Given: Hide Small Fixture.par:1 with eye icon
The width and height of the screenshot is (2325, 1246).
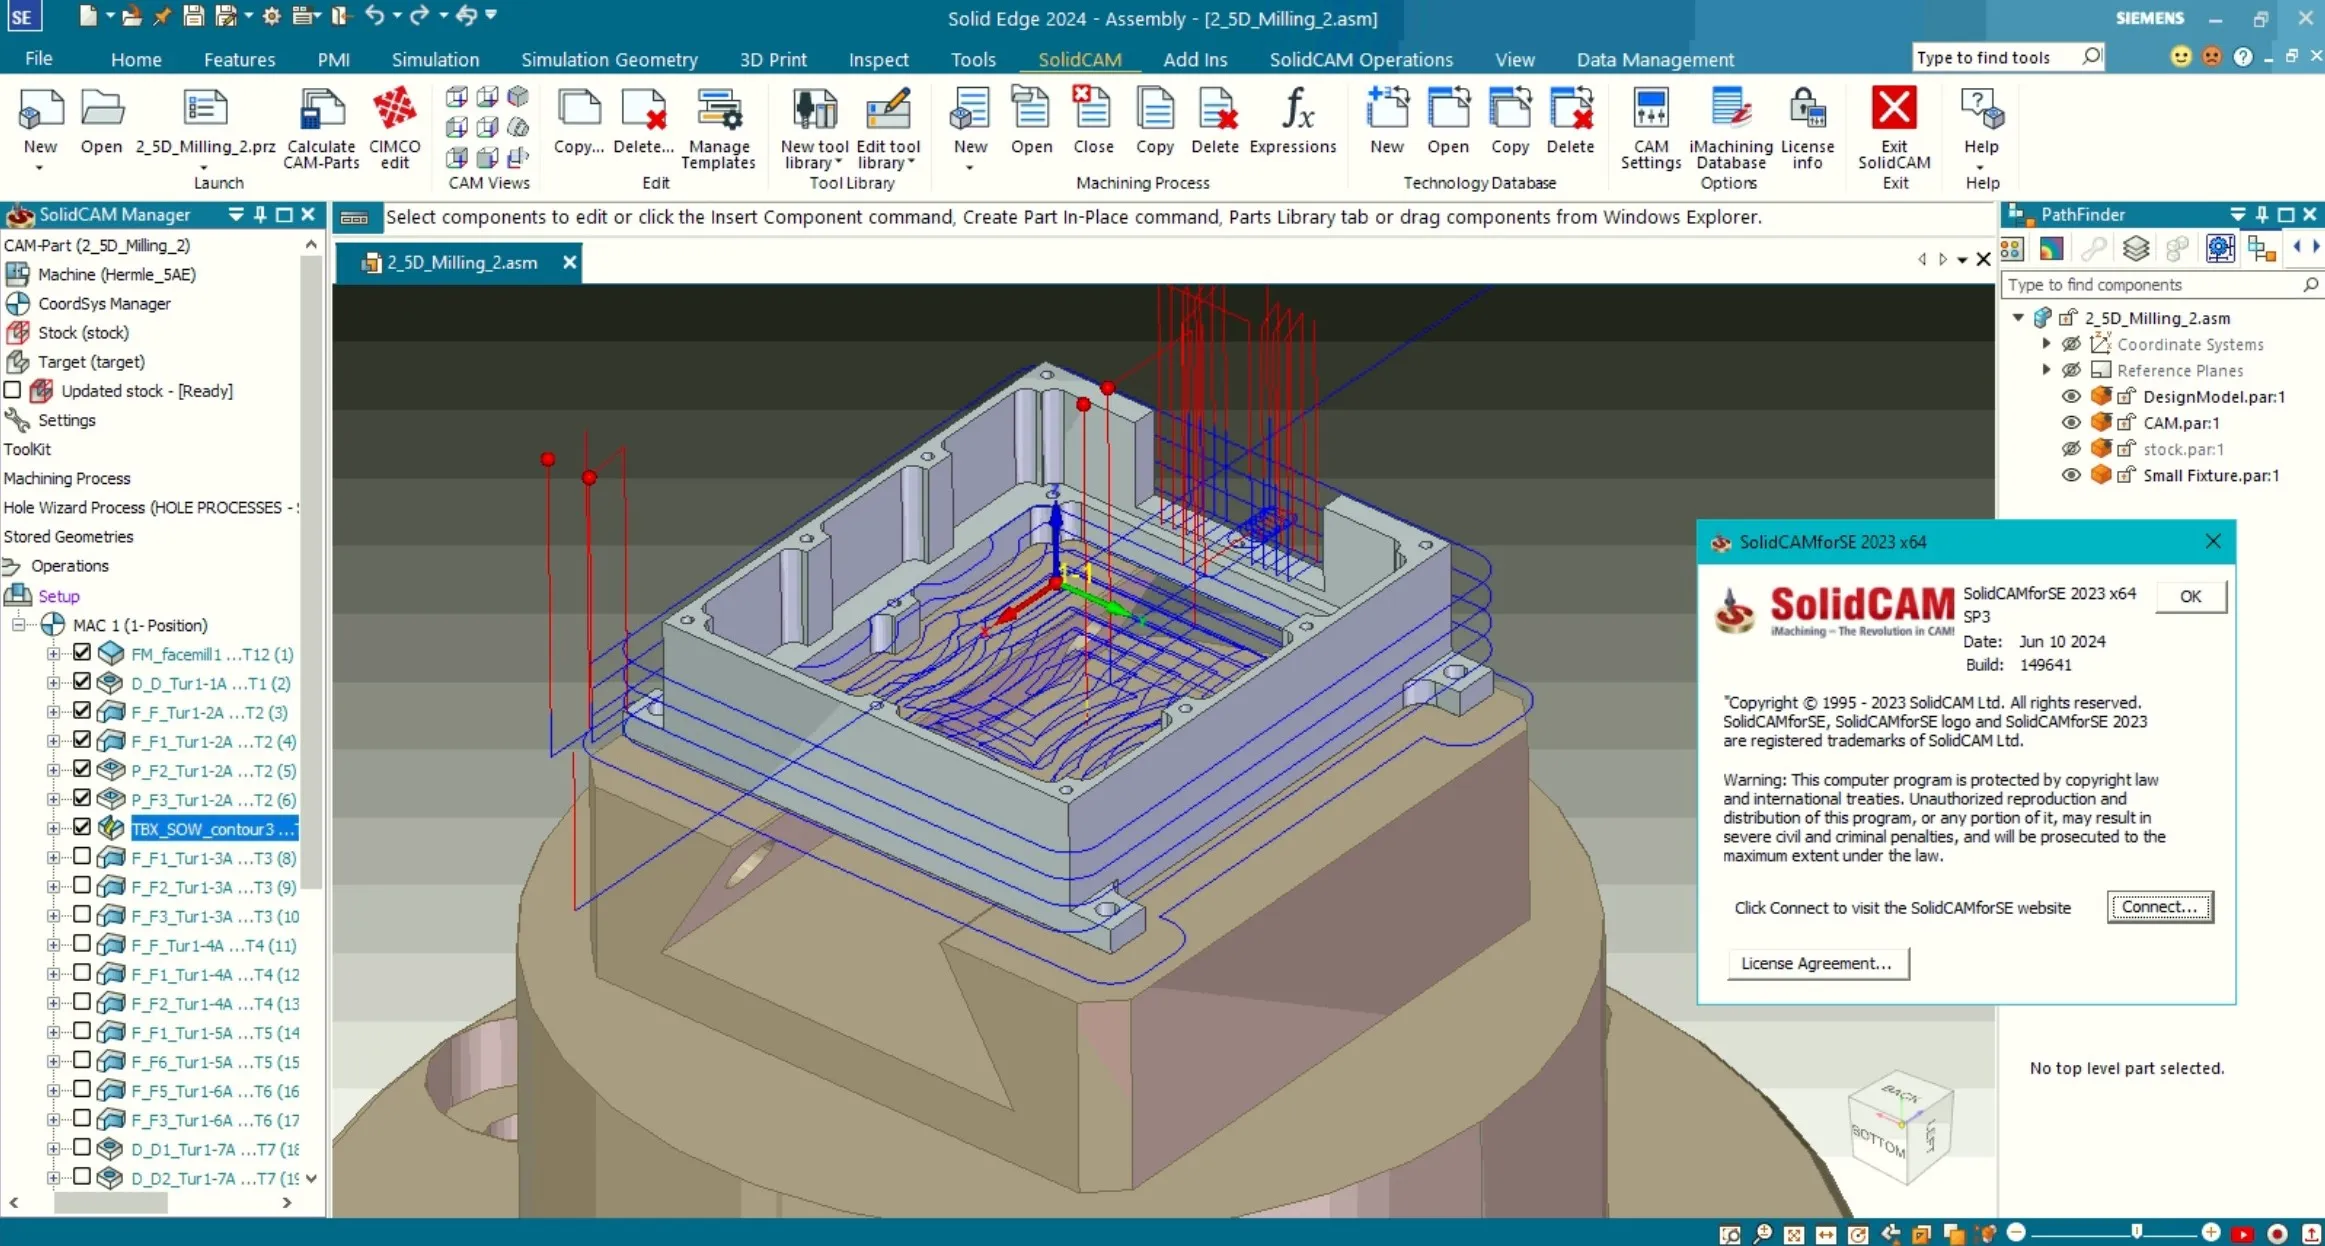Looking at the screenshot, I should pyautogui.click(x=2071, y=475).
